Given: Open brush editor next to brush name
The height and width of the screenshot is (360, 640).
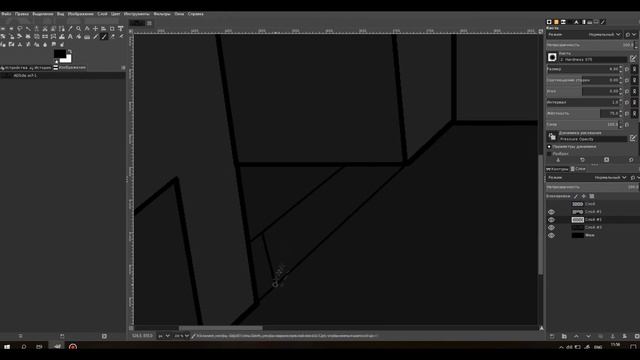Looking at the screenshot, I should pyautogui.click(x=633, y=58).
